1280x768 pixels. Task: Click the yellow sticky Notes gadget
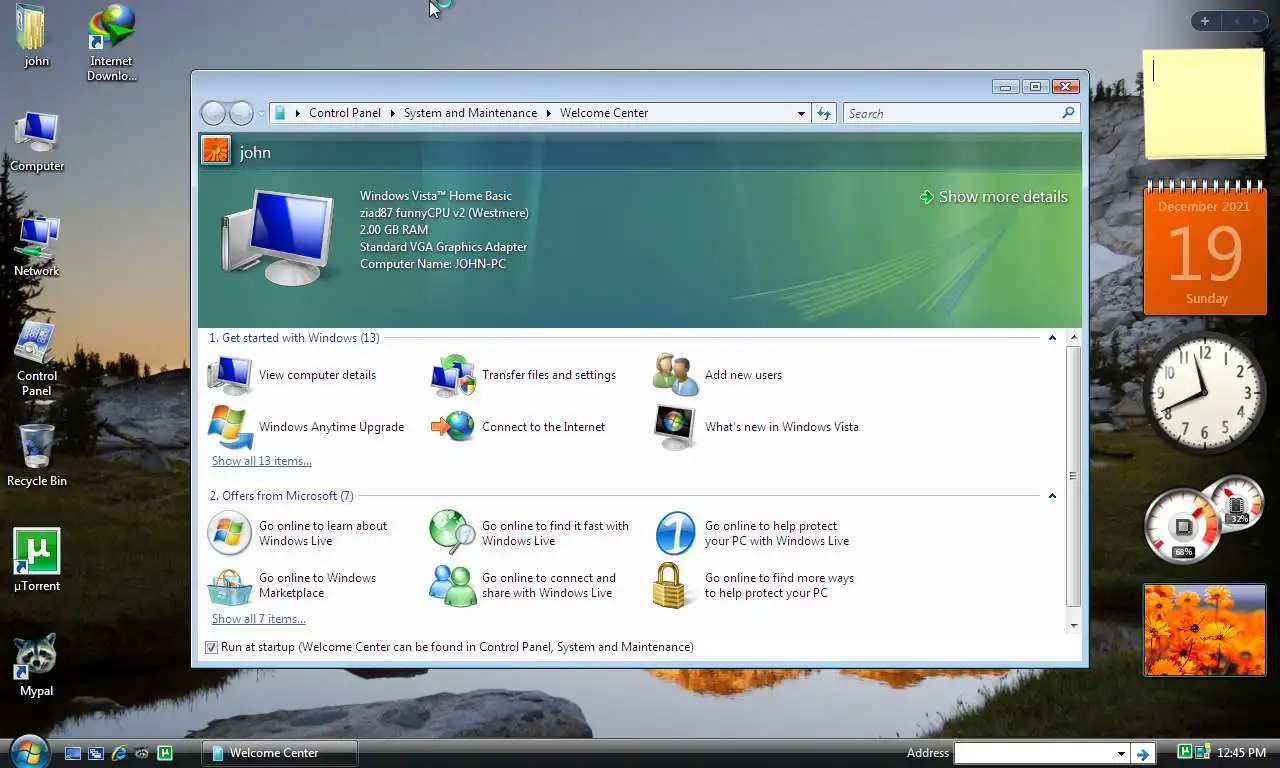click(1204, 104)
